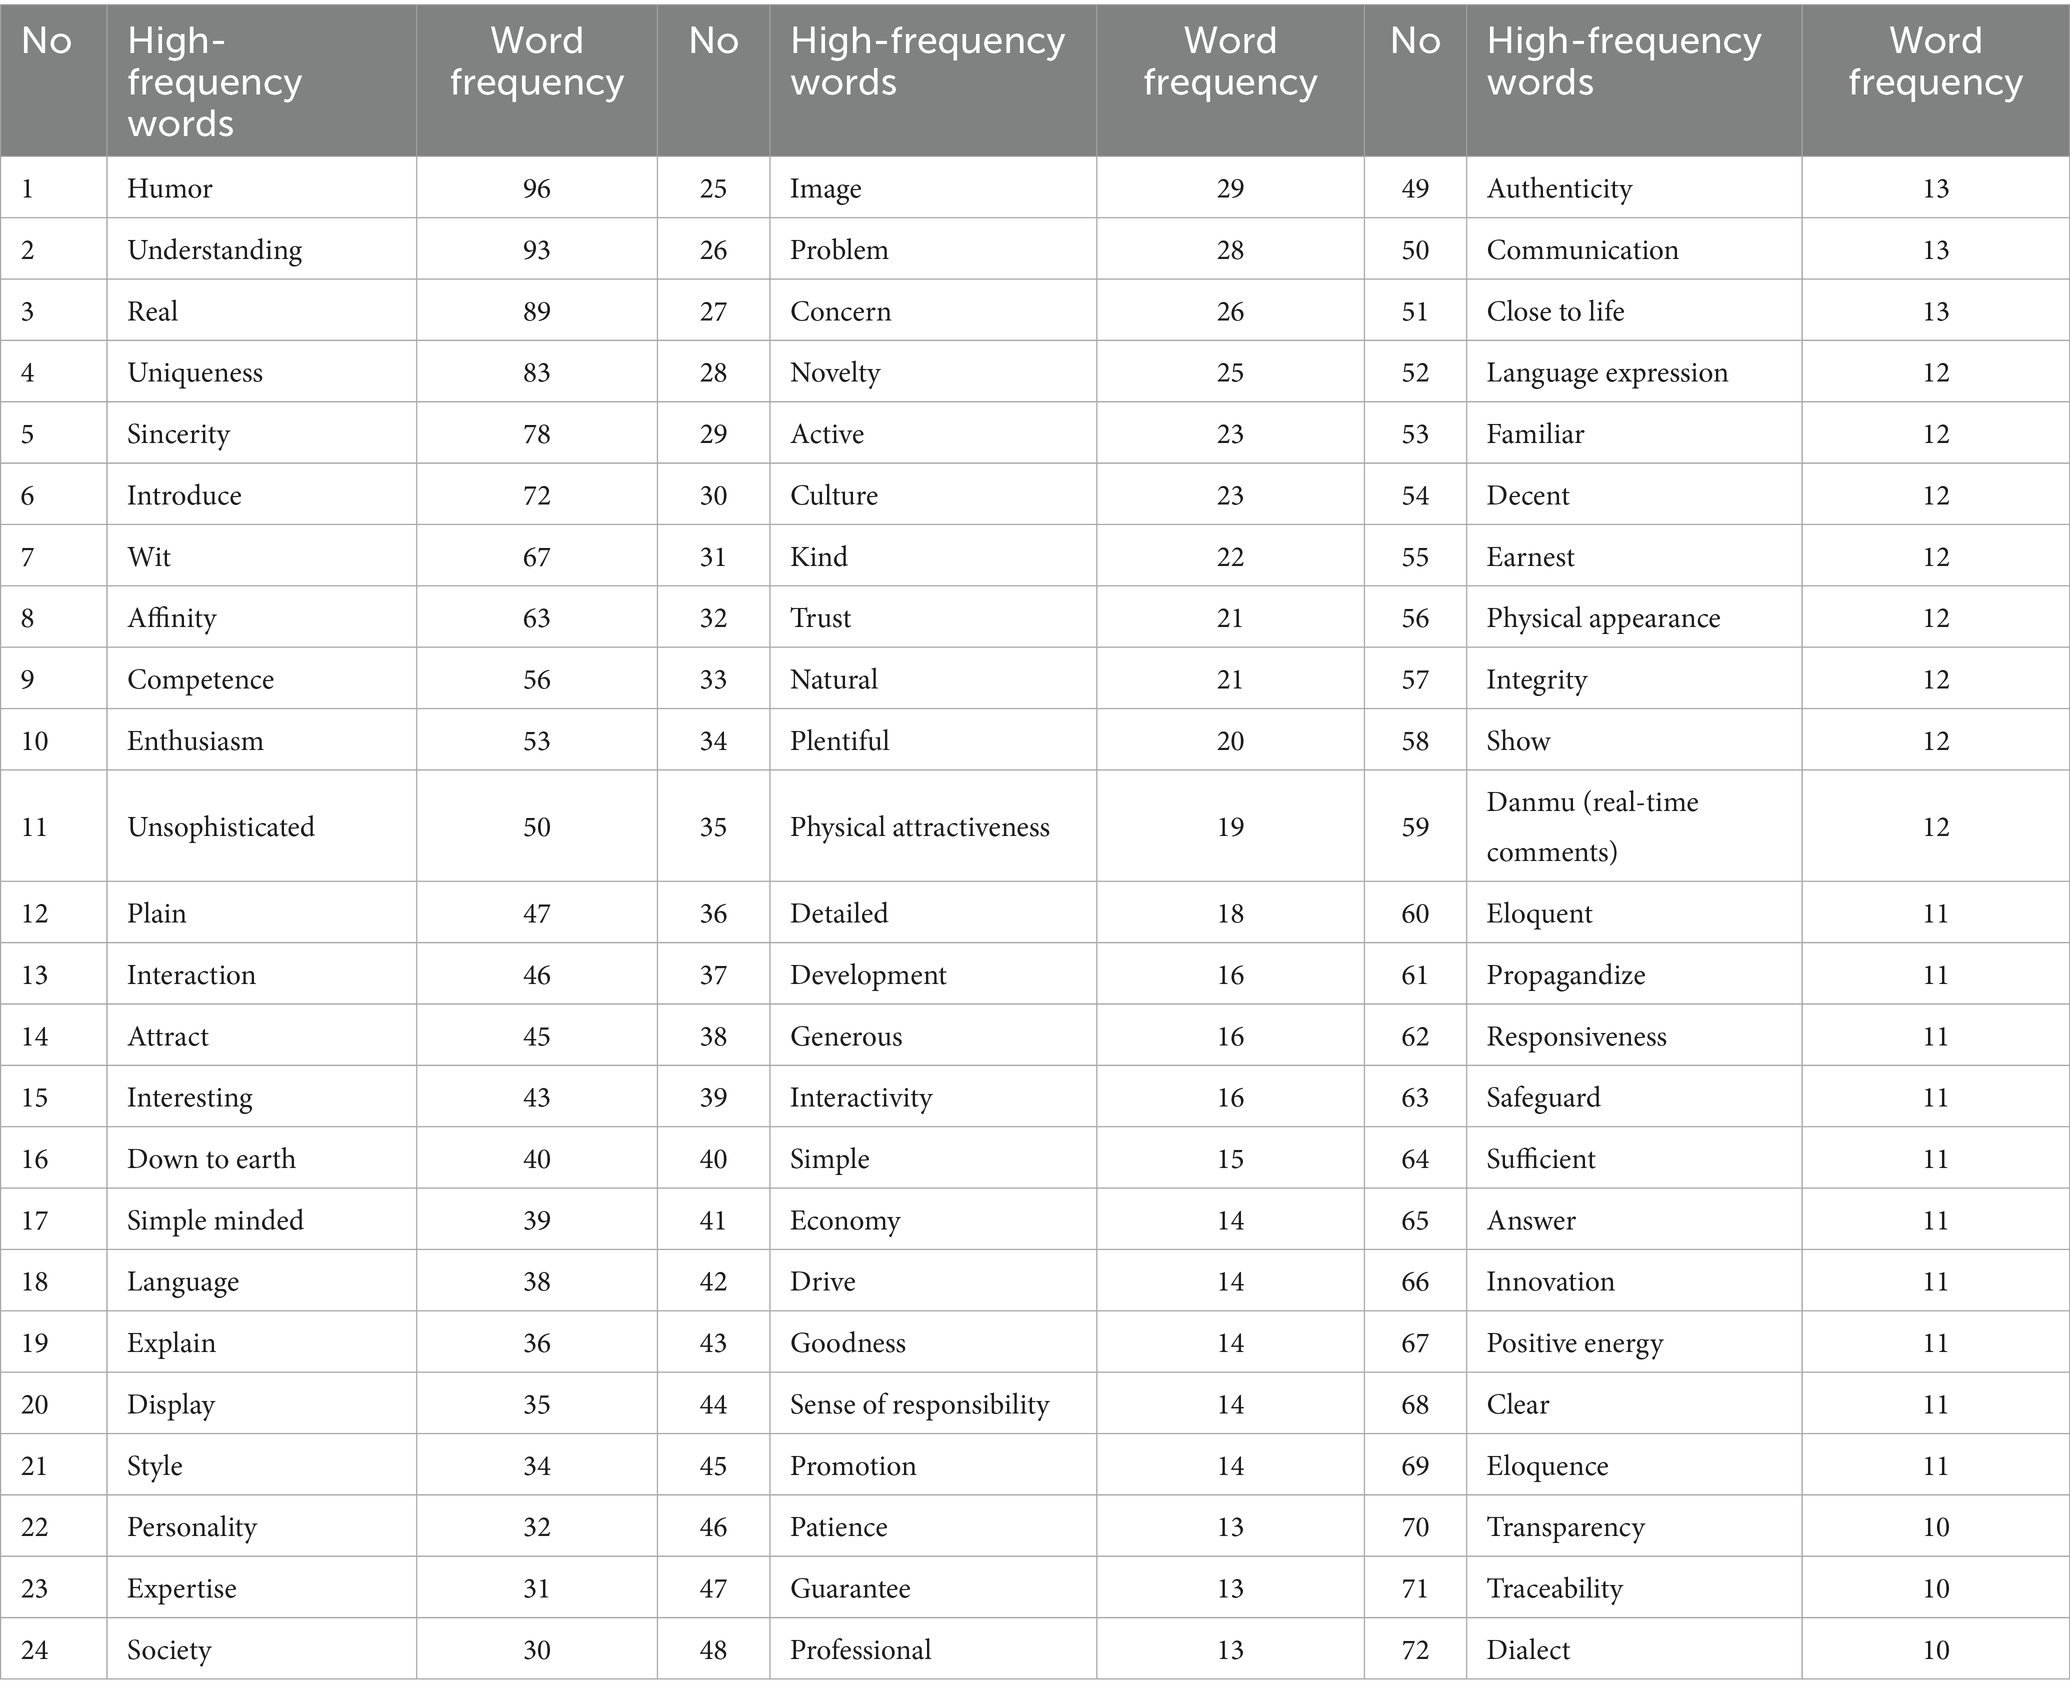2070x1697 pixels.
Task: Click the frequency value 96 beside Humor
Action: tap(536, 188)
